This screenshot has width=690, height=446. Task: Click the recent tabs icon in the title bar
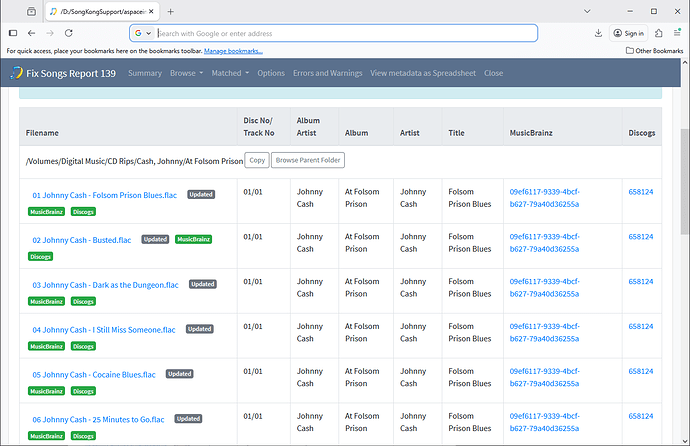point(32,11)
